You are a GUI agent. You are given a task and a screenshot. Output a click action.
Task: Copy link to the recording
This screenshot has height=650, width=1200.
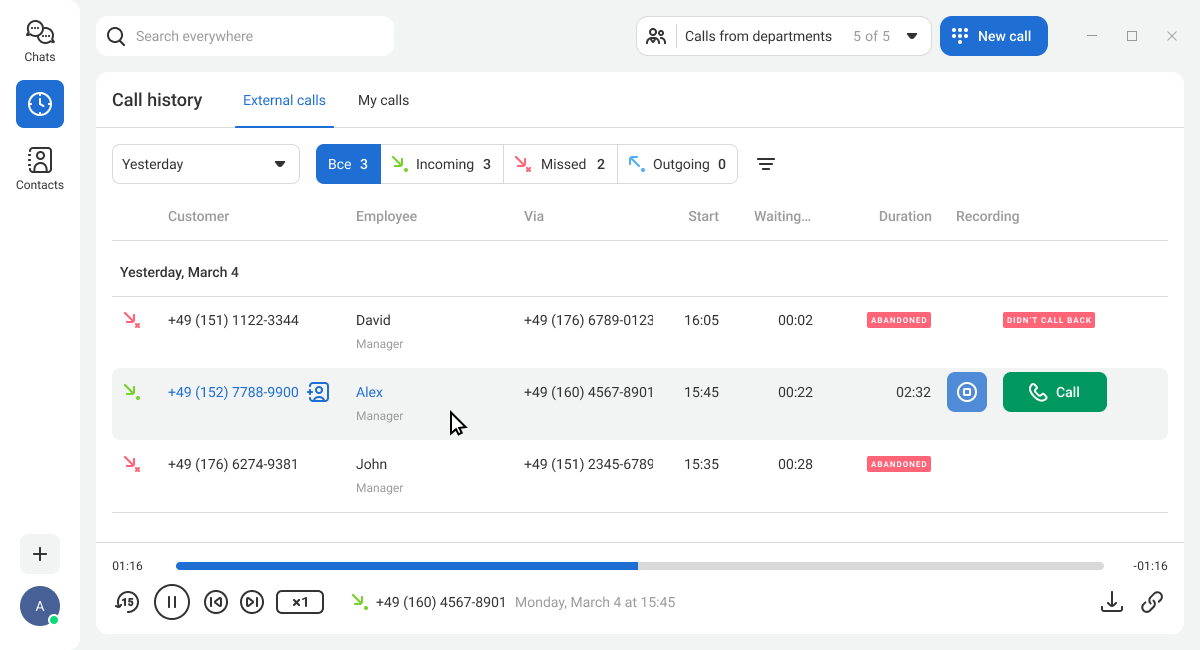1152,602
